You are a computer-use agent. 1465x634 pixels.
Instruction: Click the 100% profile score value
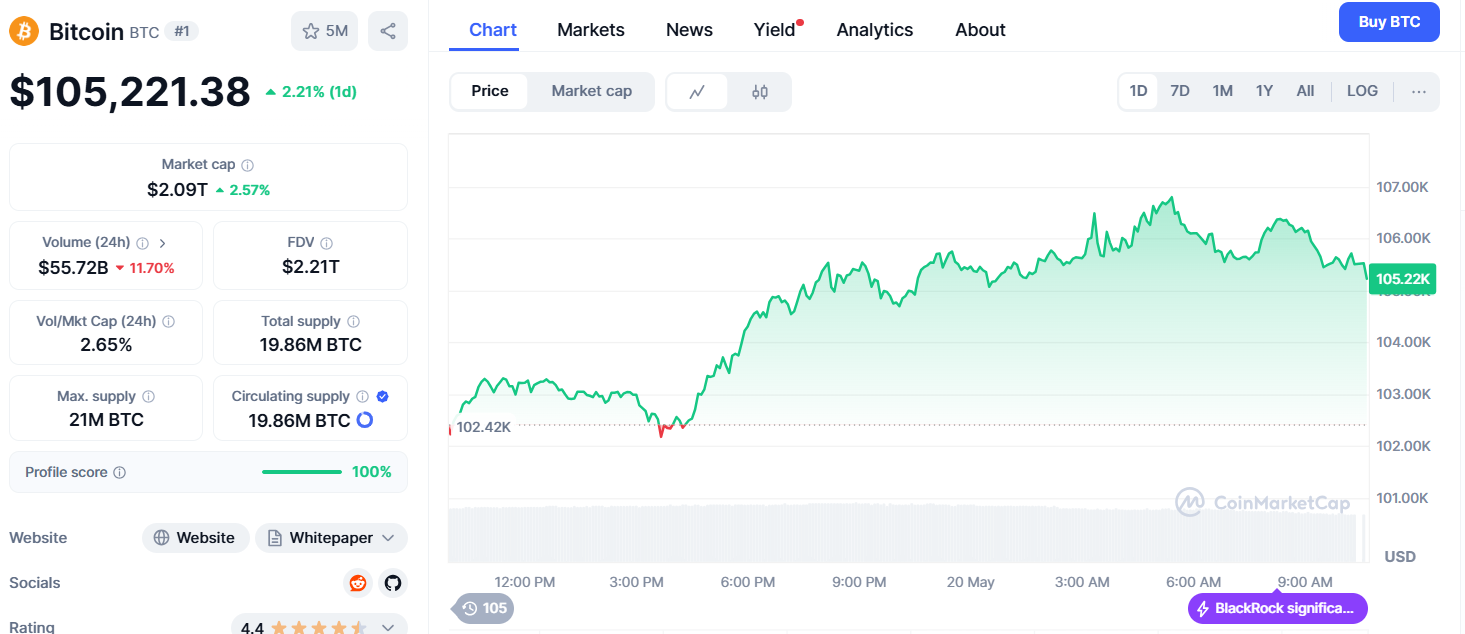click(x=372, y=472)
